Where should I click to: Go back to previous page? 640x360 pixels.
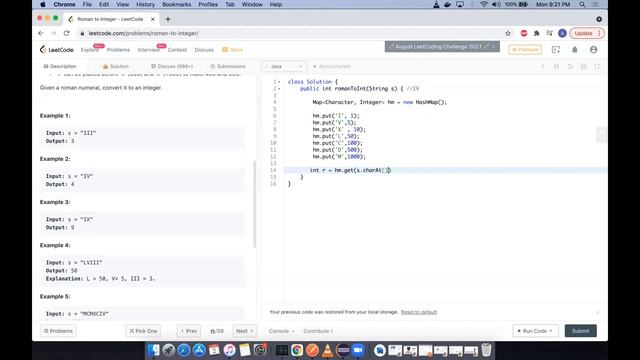[x=41, y=33]
